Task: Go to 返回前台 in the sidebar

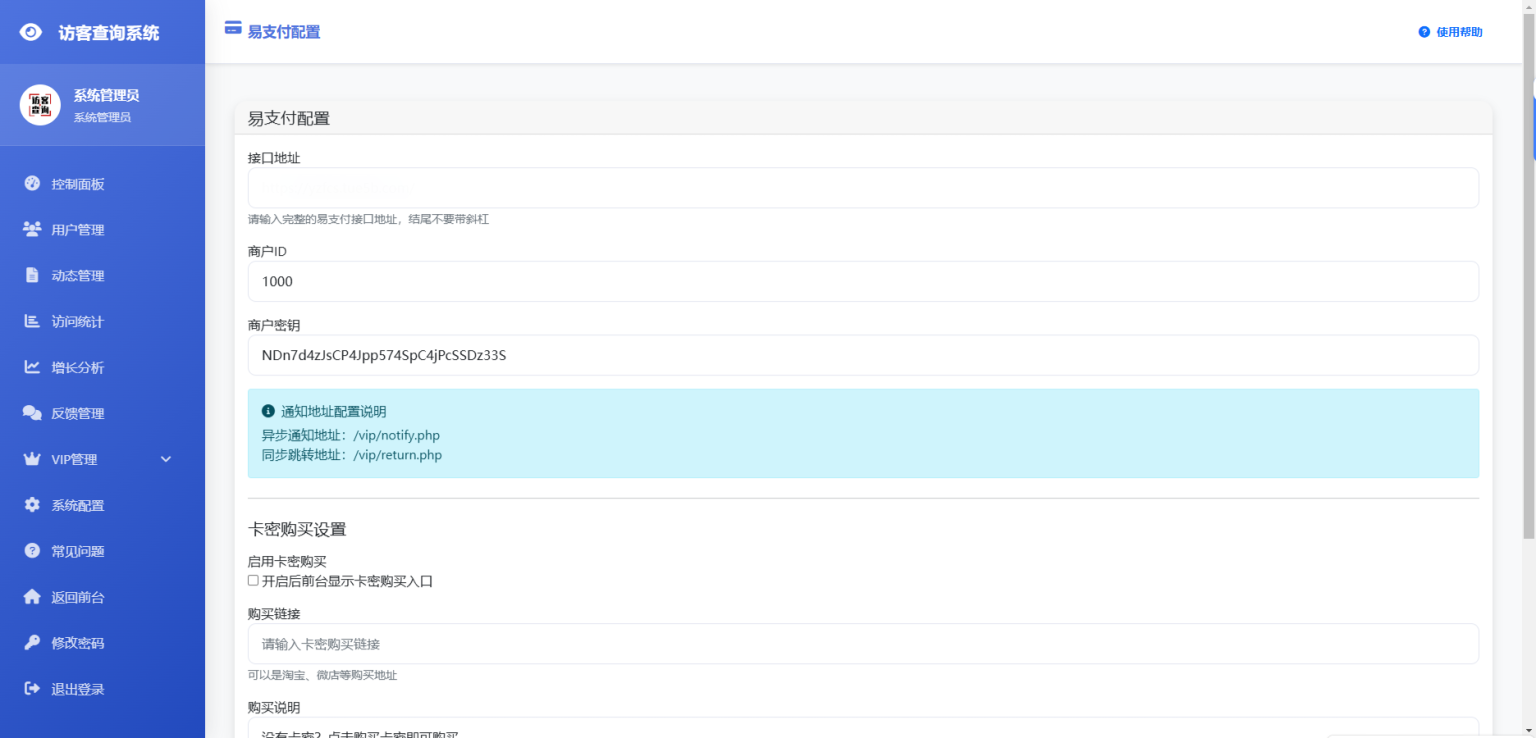Action: coord(78,598)
